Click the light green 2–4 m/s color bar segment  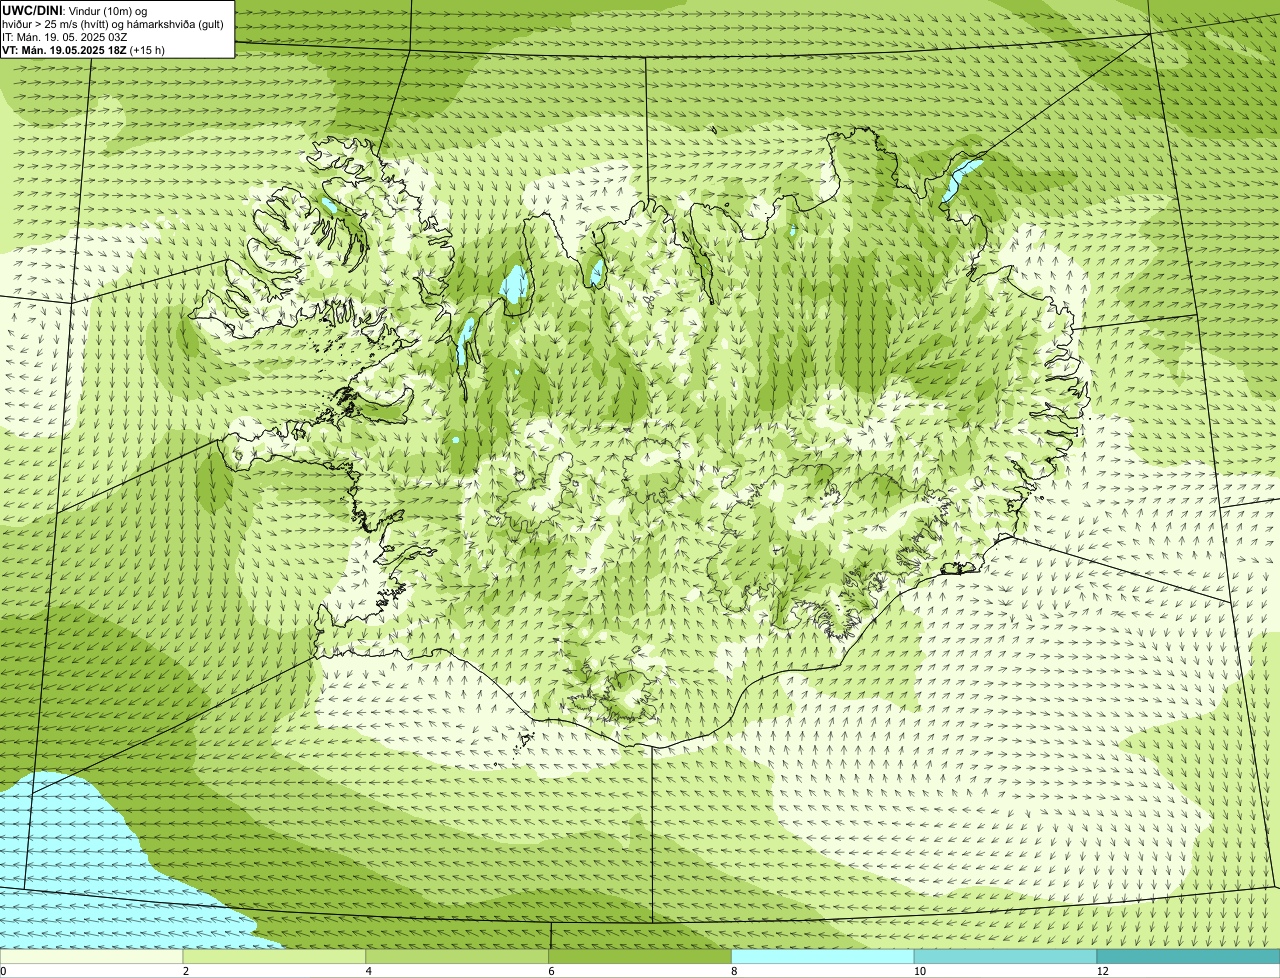coord(274,956)
